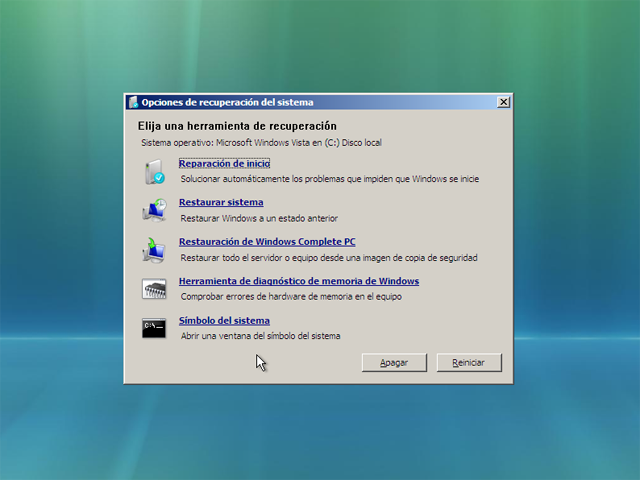640x480 pixels.
Task: Click the Restaurar sistema monitor icon
Action: click(x=155, y=210)
